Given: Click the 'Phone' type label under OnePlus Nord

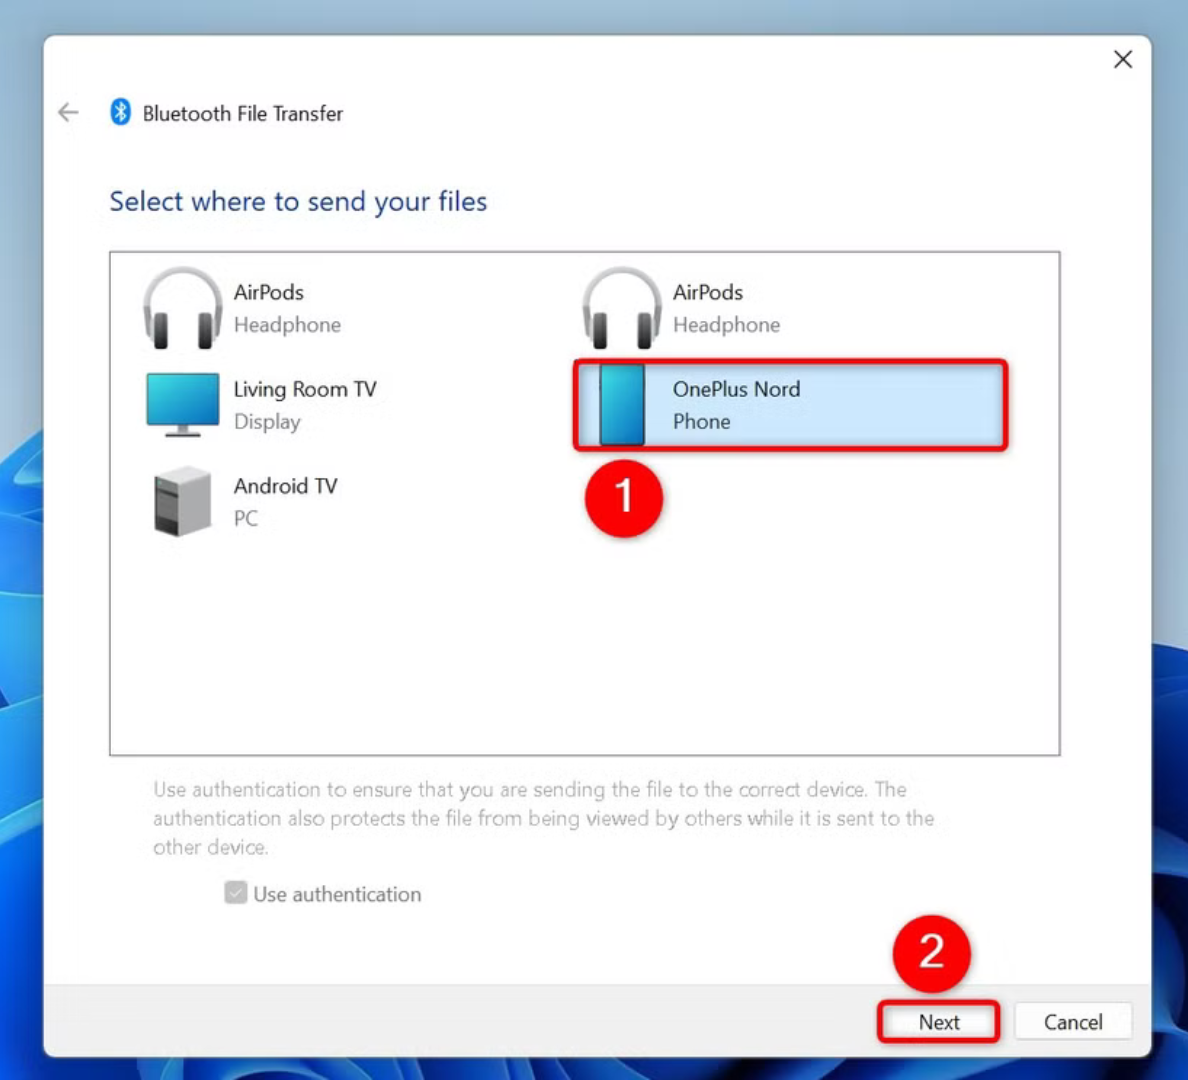Looking at the screenshot, I should pos(702,421).
